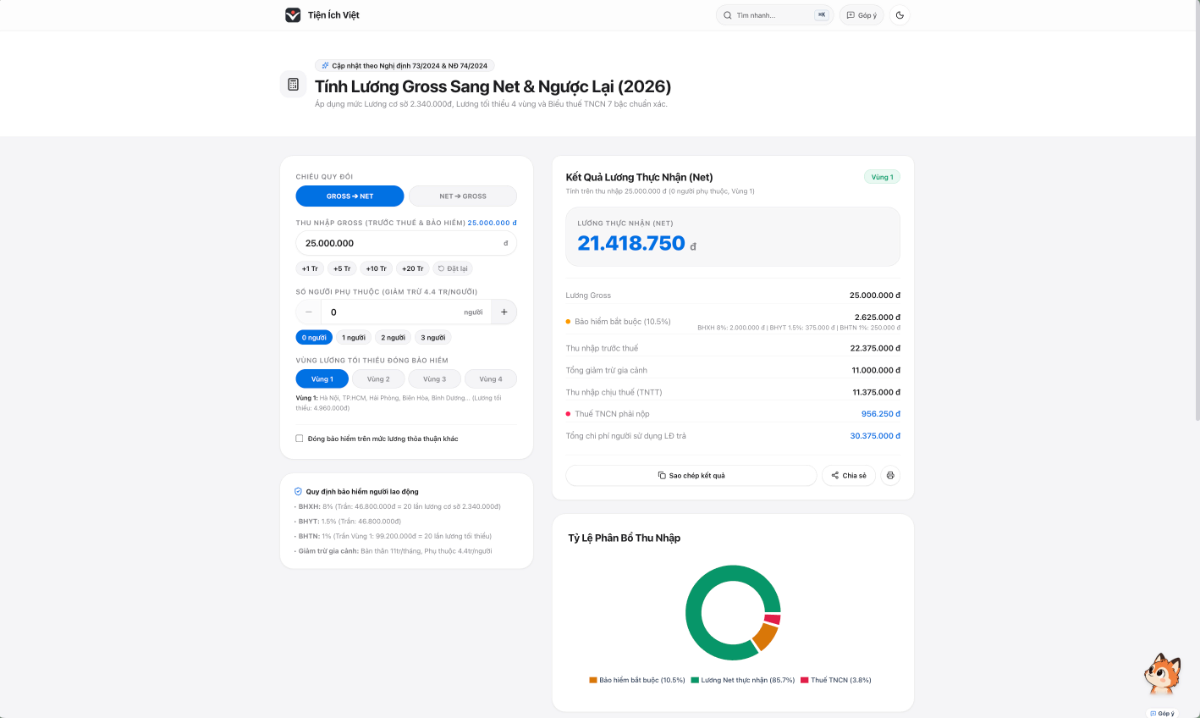Click the Giảm trừ gia cảnh rule line
This screenshot has width=1200, height=718.
pyautogui.click(x=393, y=551)
